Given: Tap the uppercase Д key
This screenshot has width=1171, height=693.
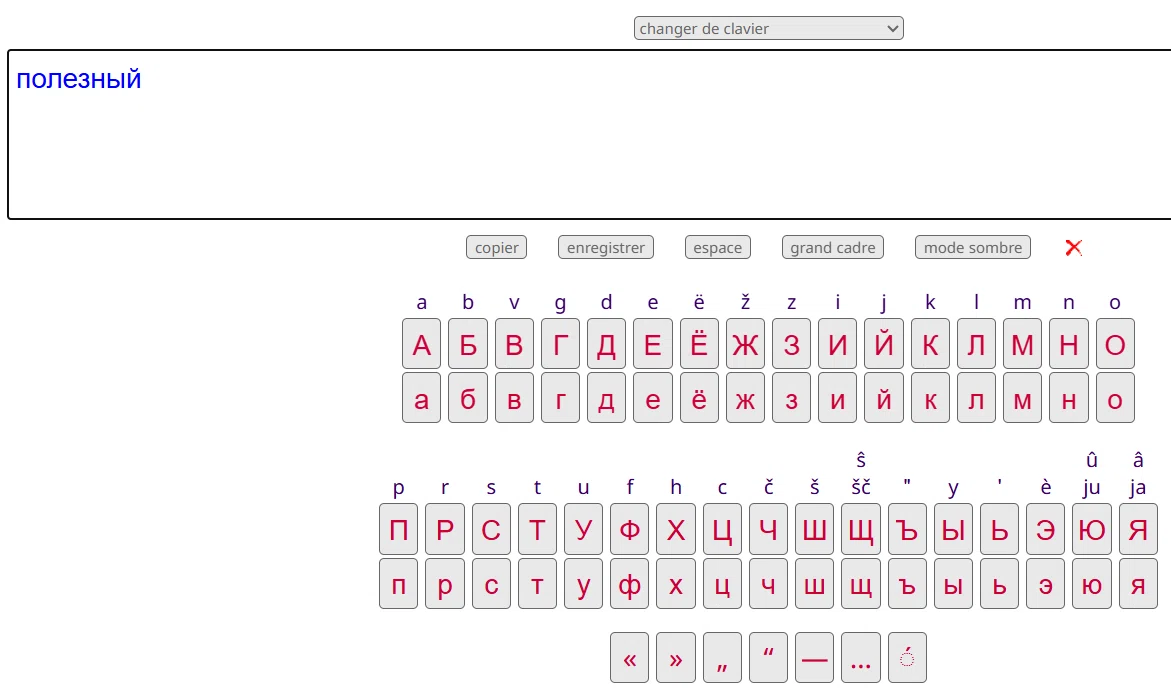Looking at the screenshot, I should click(606, 344).
